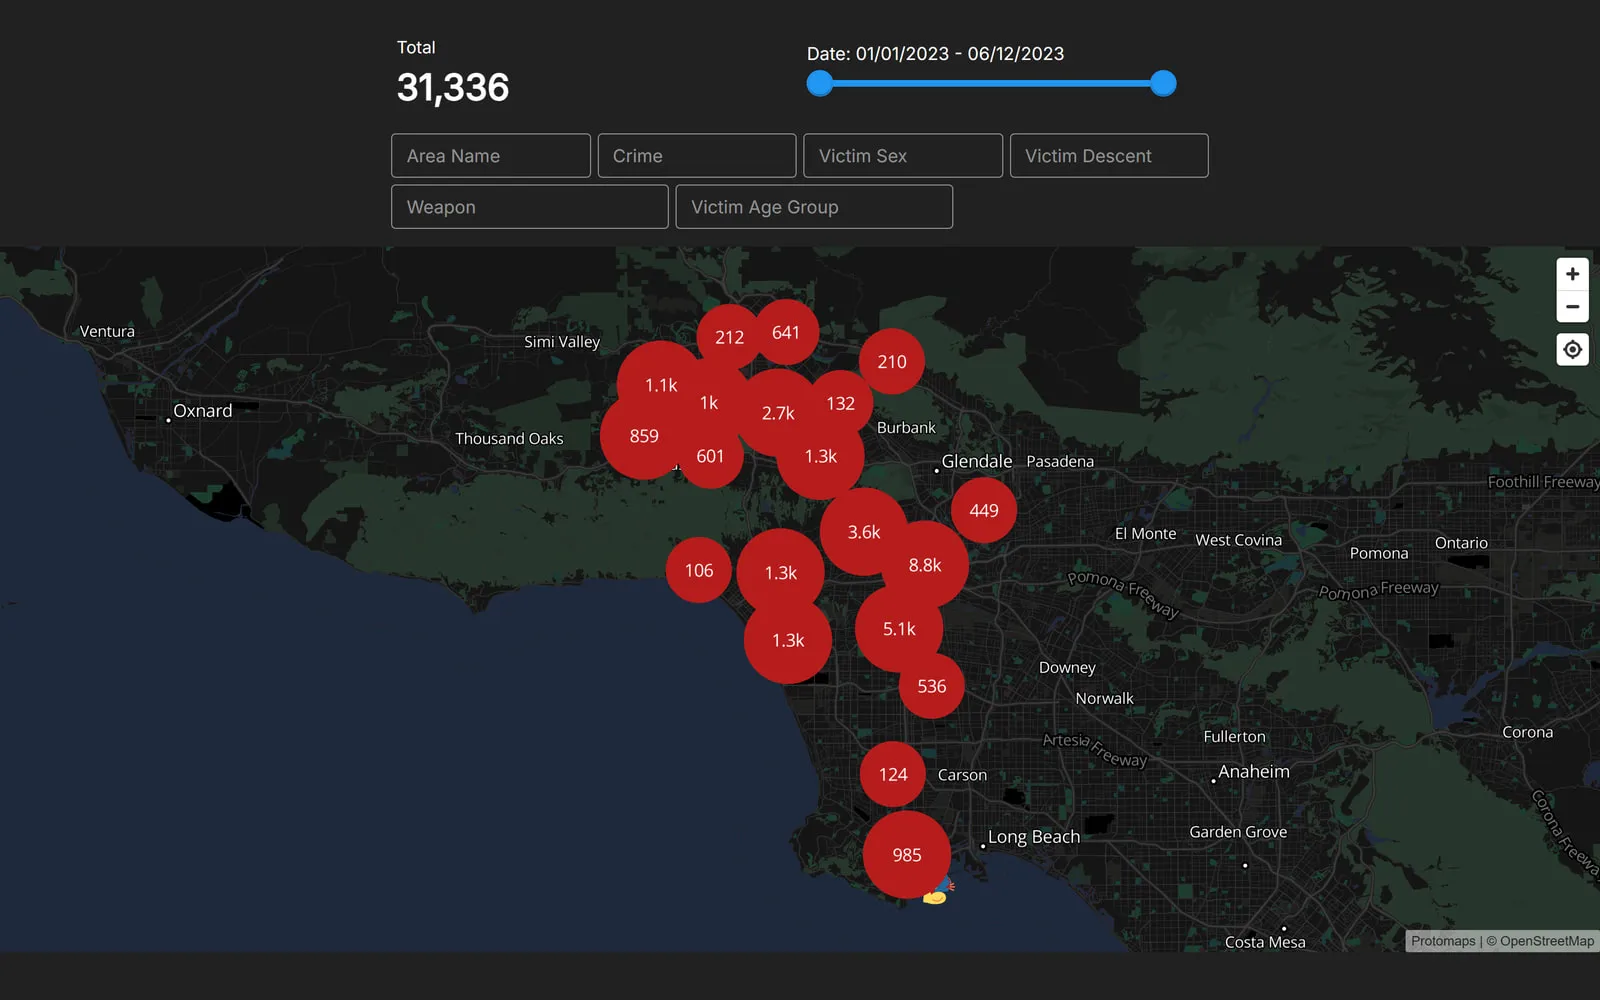This screenshot has height=1000, width=1600.
Task: Click the Anaheim map label
Action: tap(1254, 772)
